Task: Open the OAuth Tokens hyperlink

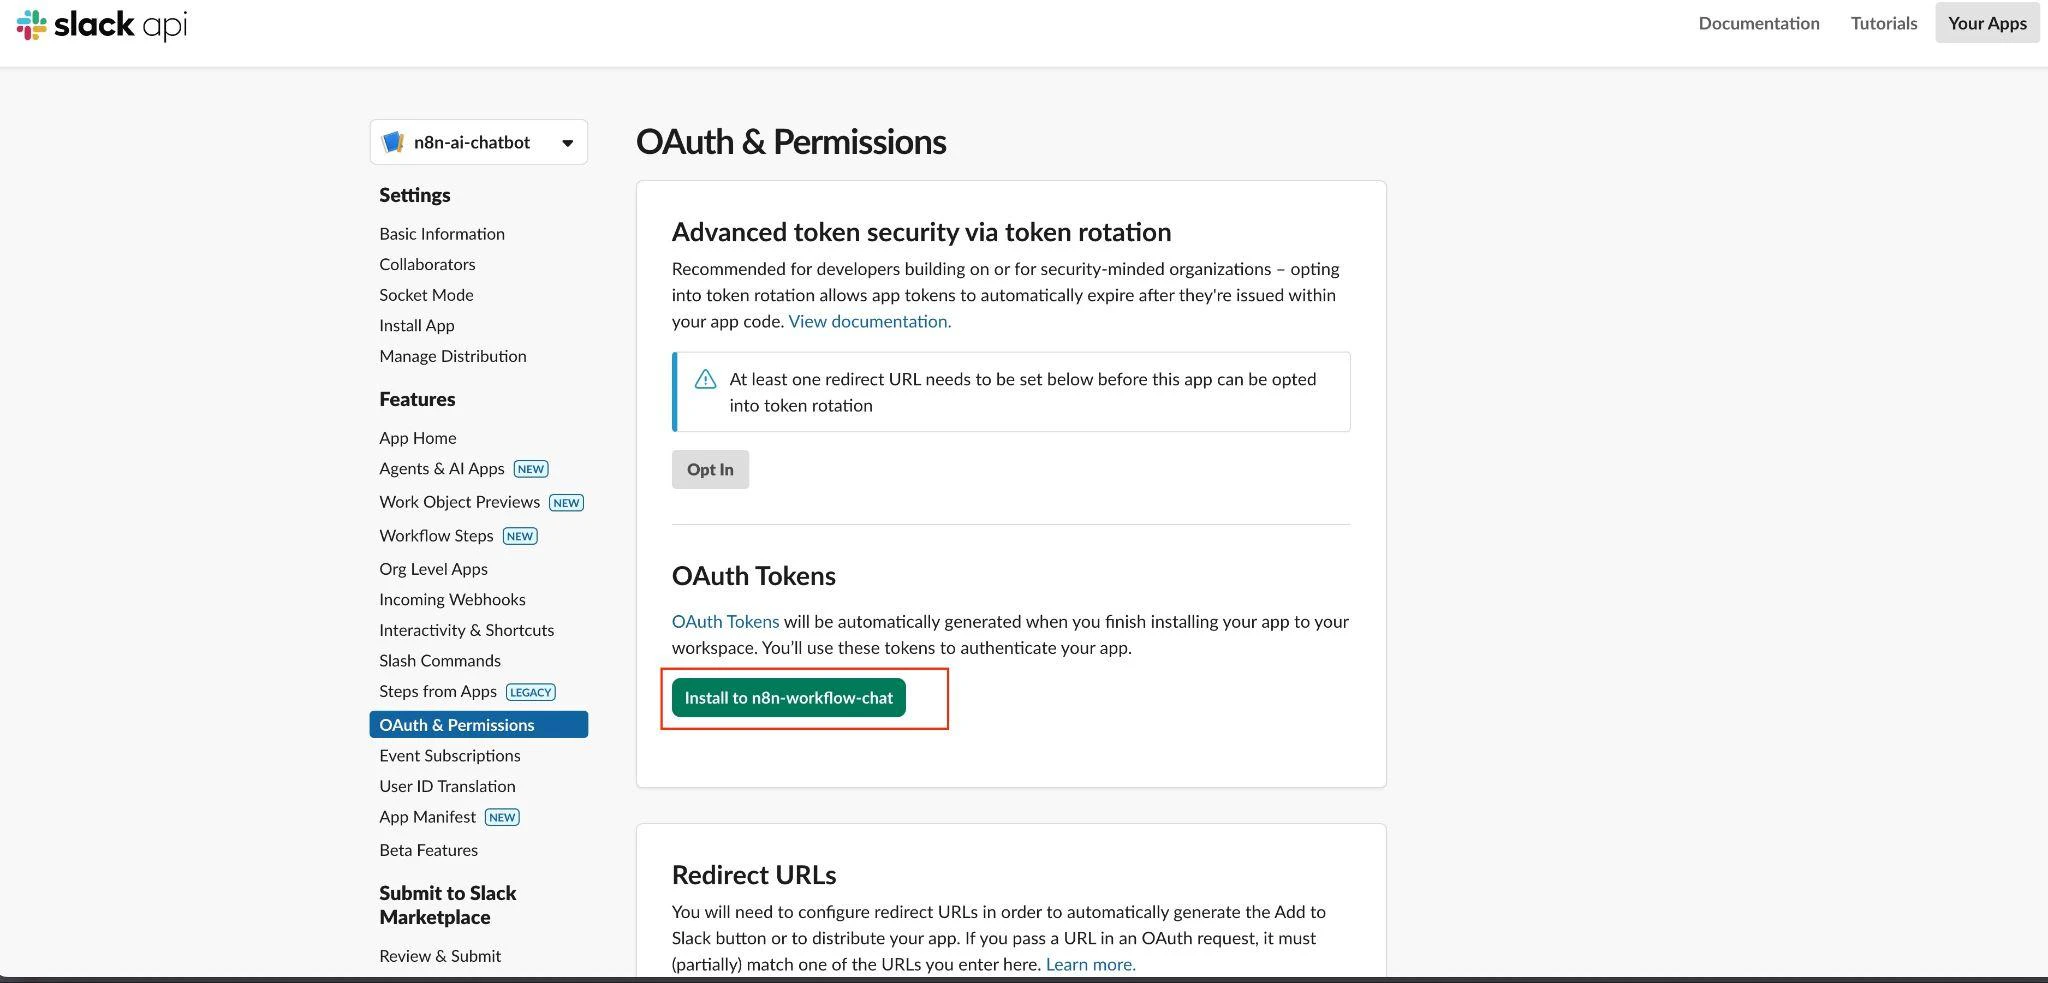Action: (x=725, y=621)
